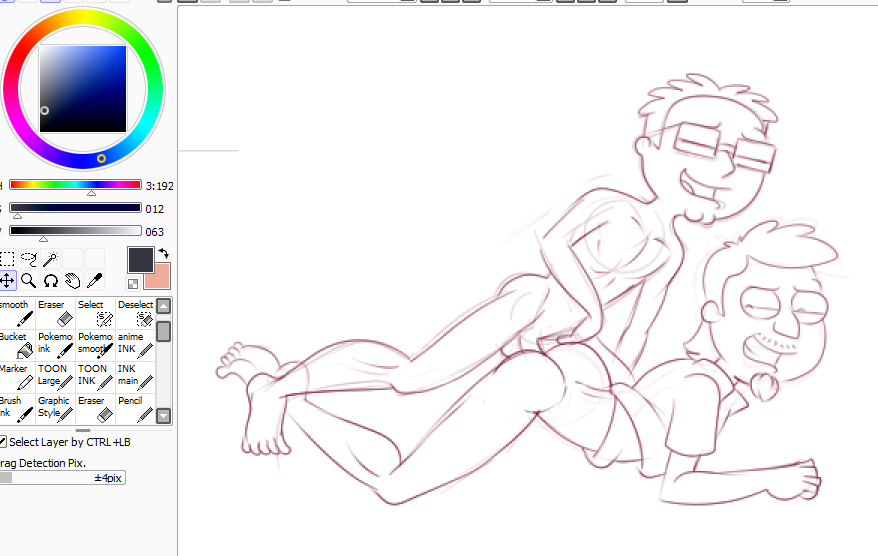
Task: Select the Eyedropper color picker tool
Action: click(x=94, y=281)
